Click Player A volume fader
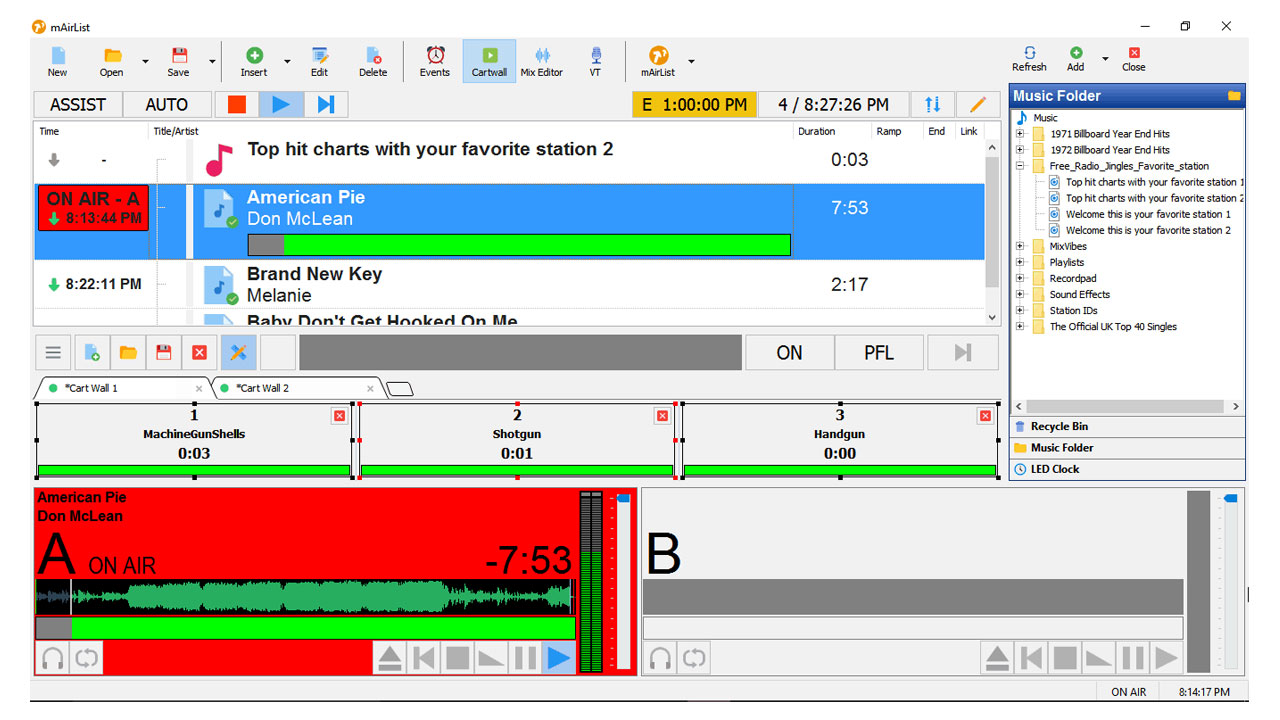This screenshot has height=720, width=1280. pos(623,498)
